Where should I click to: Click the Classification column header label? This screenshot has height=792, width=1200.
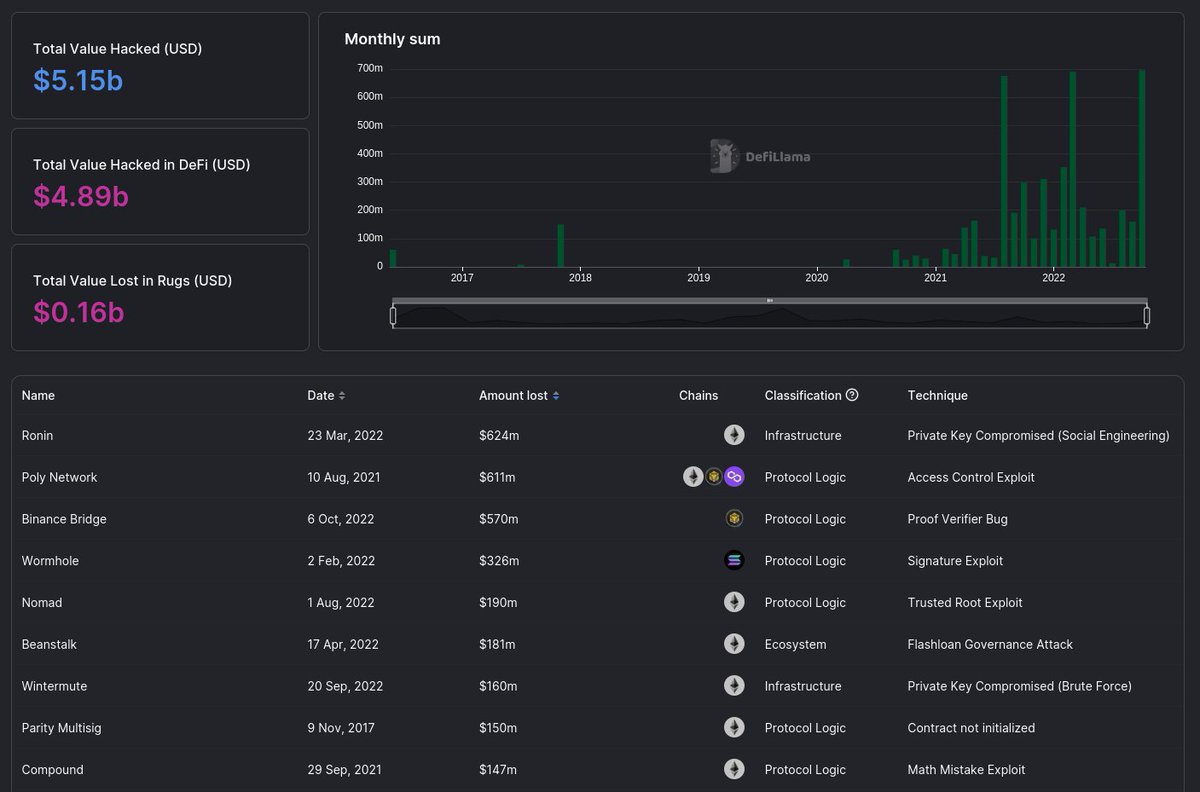(803, 396)
